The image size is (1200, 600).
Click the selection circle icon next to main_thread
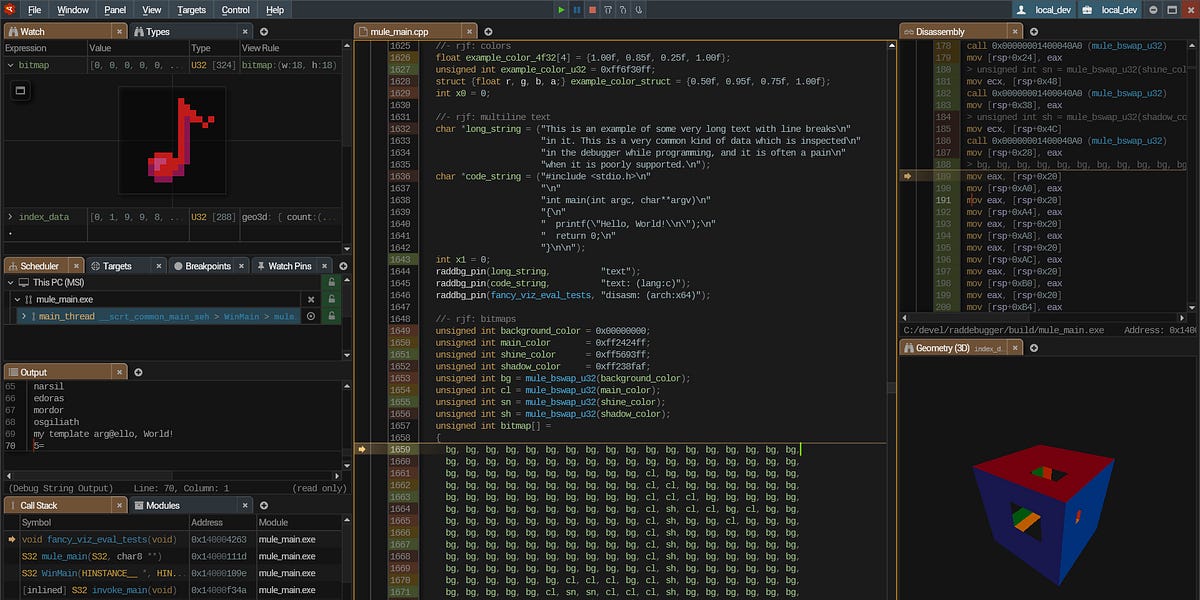311,315
